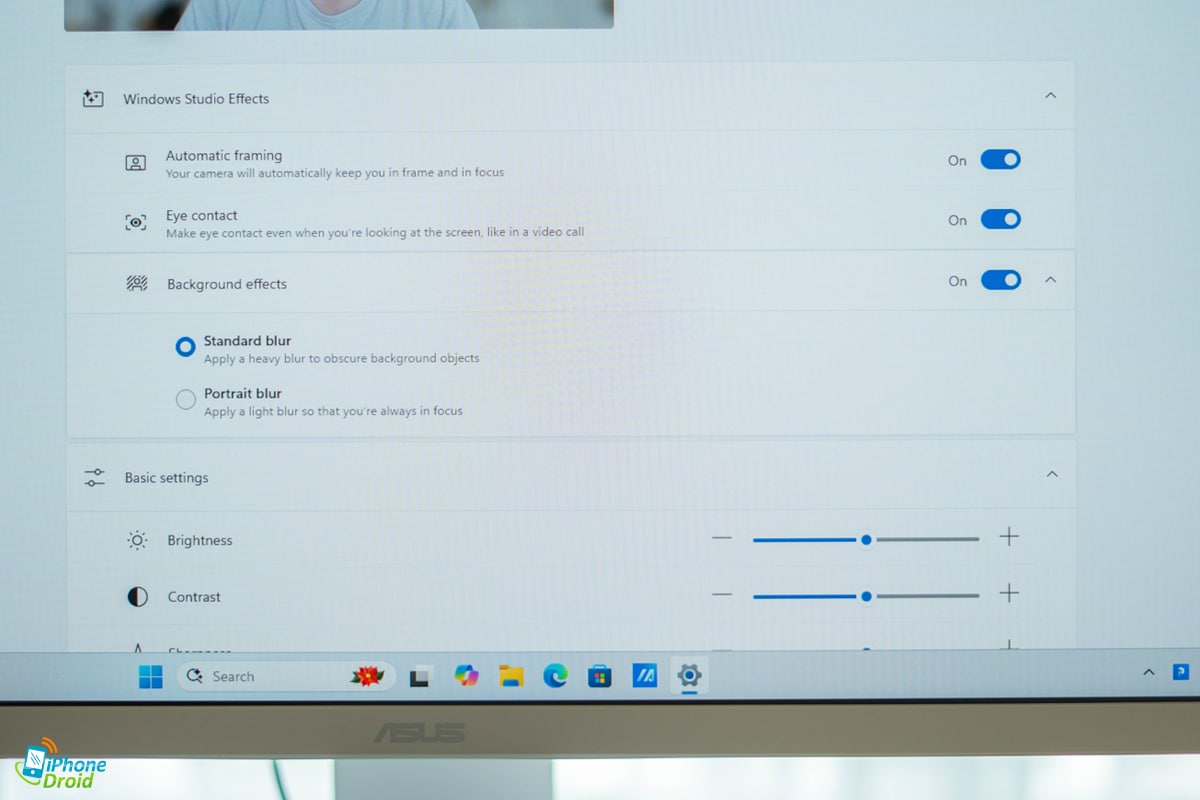The height and width of the screenshot is (800, 1200).
Task: Turn off Automatic framing toggle
Action: click(1000, 160)
